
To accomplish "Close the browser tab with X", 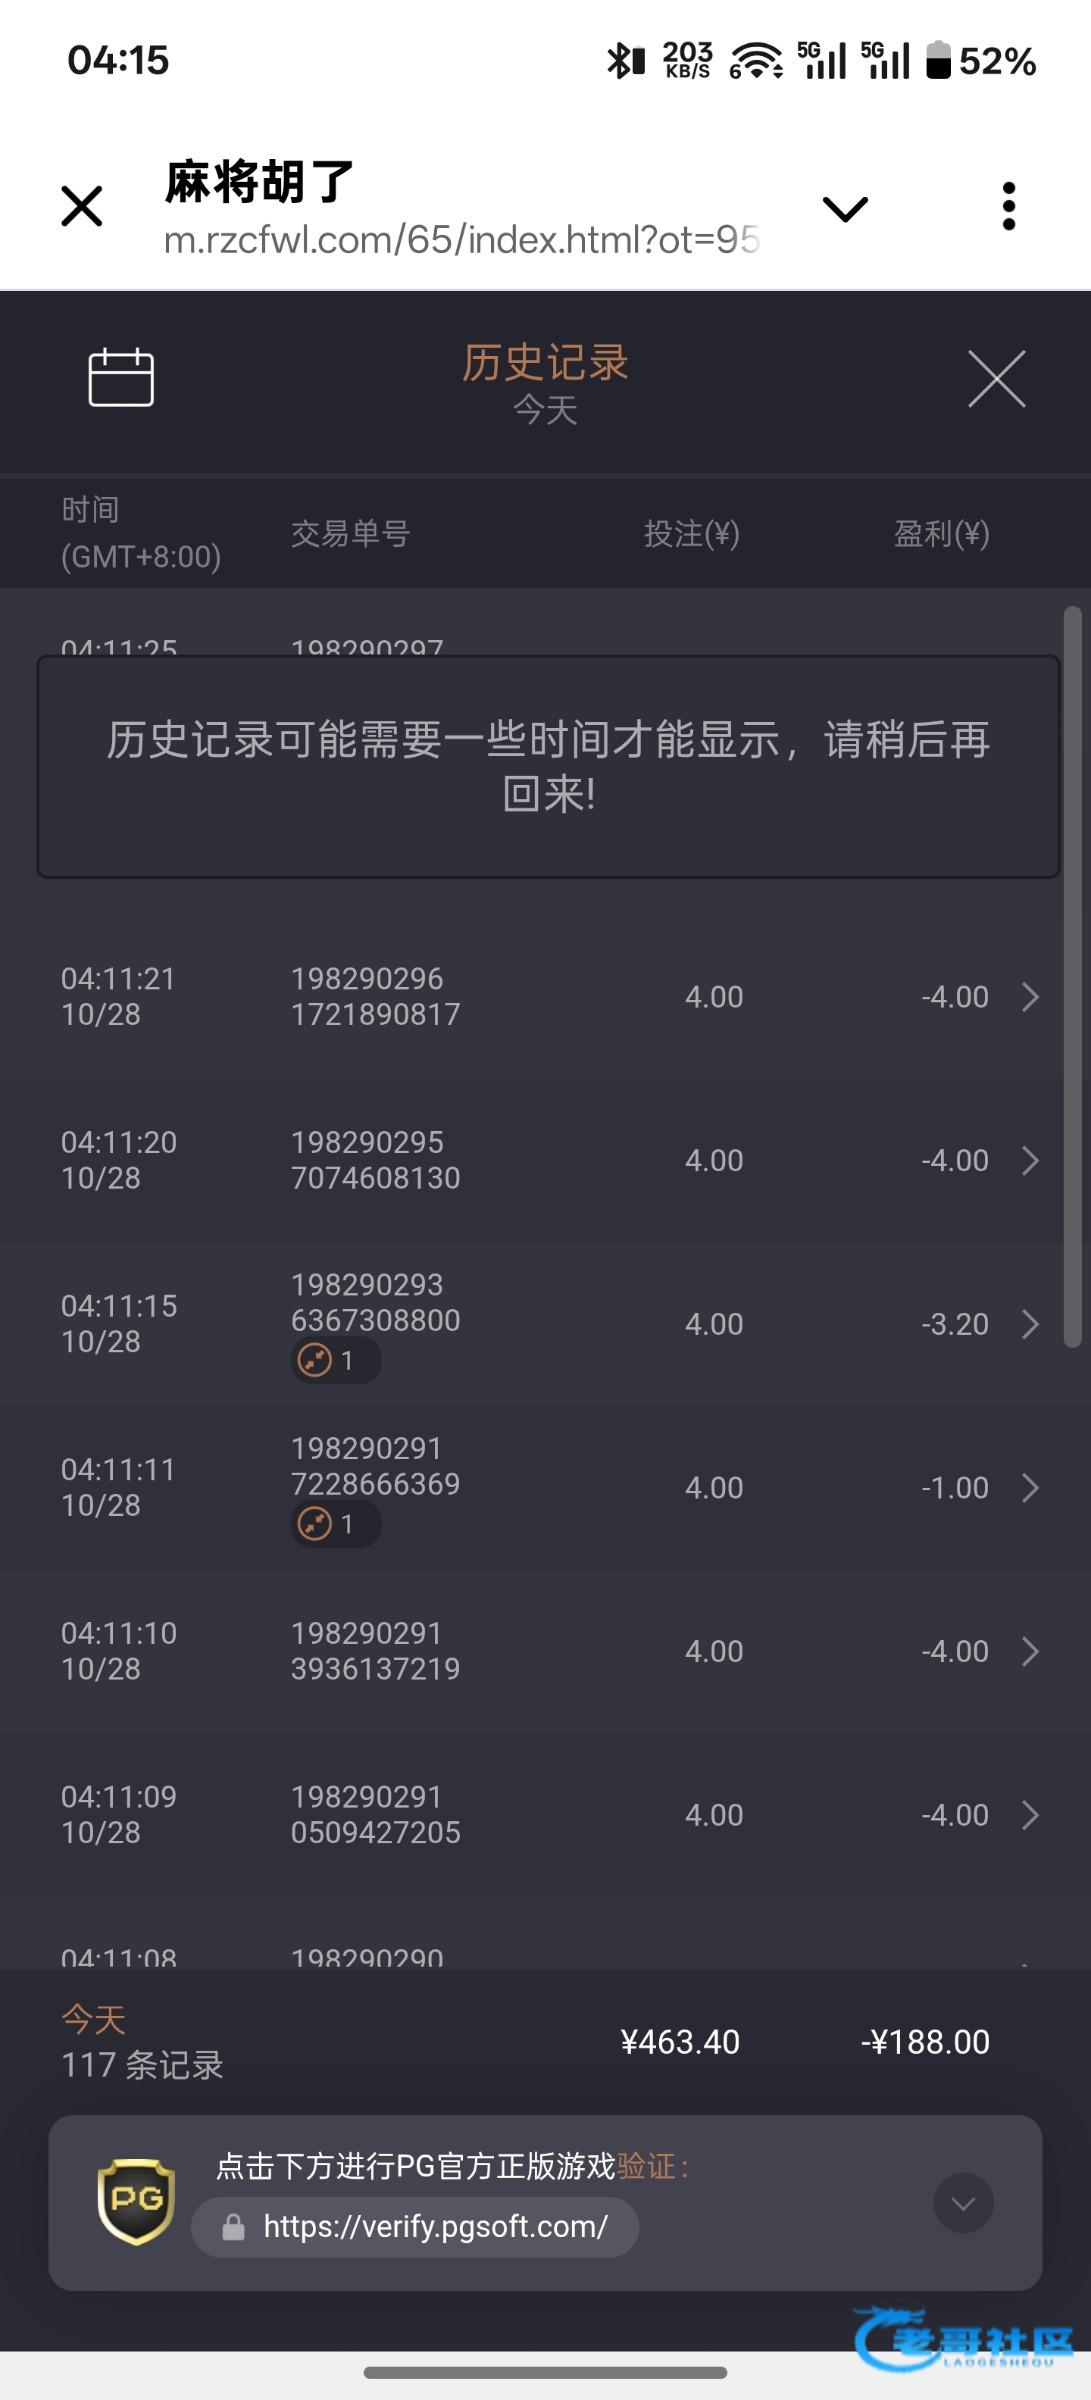I will (x=82, y=207).
